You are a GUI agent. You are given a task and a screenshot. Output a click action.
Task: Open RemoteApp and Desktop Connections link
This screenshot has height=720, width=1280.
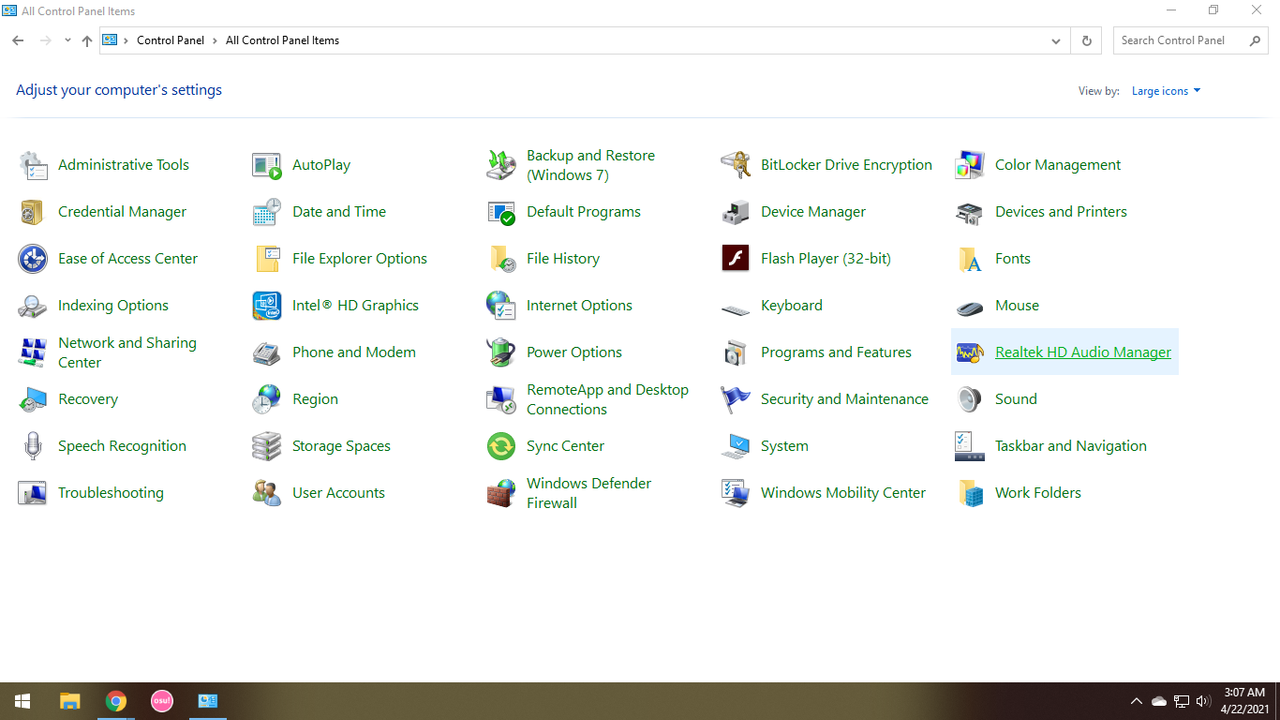coord(608,399)
